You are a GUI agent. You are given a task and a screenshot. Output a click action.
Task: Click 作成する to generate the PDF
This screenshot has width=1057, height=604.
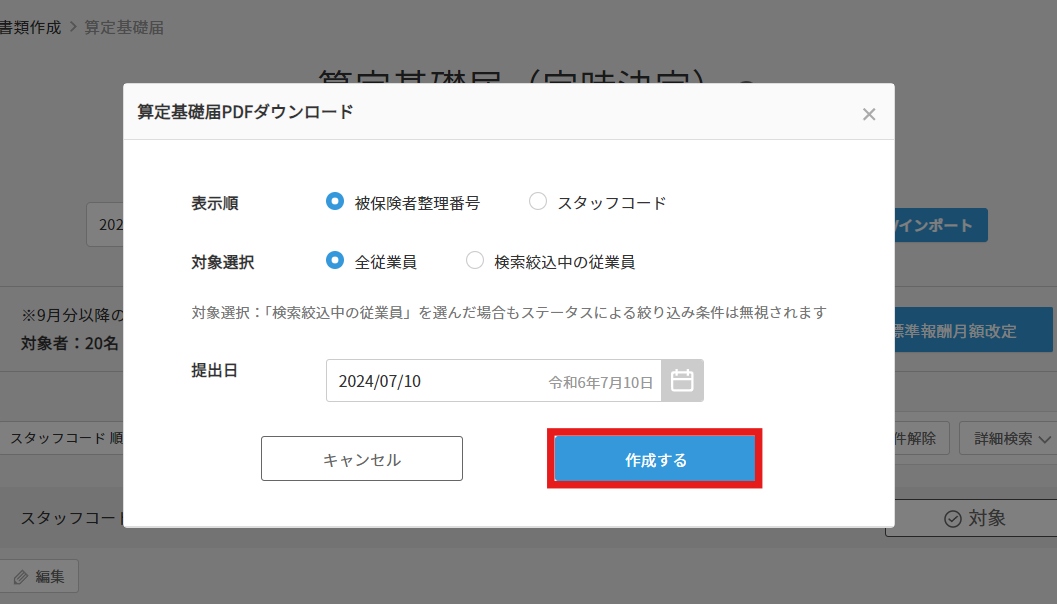coord(654,458)
